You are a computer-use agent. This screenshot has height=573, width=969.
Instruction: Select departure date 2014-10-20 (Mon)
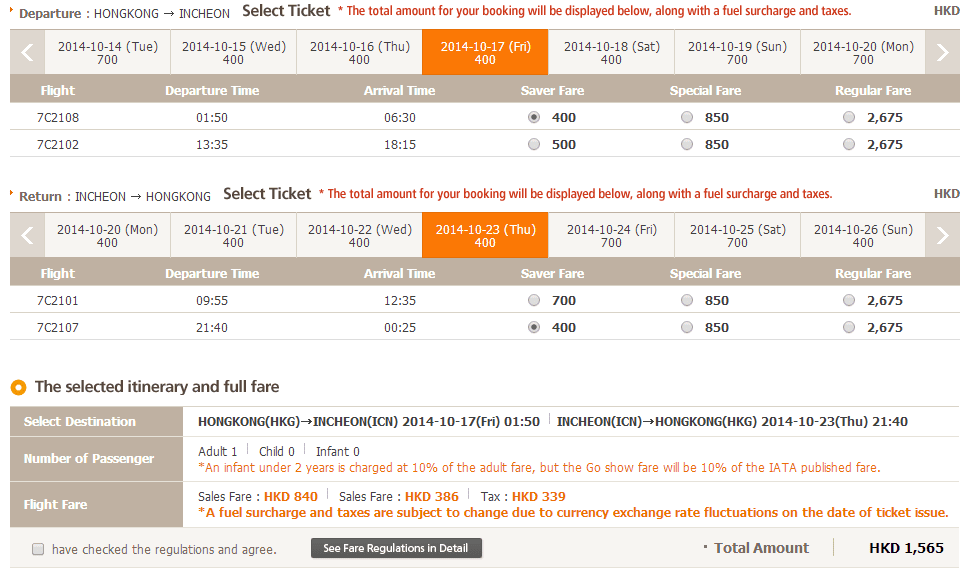click(863, 53)
